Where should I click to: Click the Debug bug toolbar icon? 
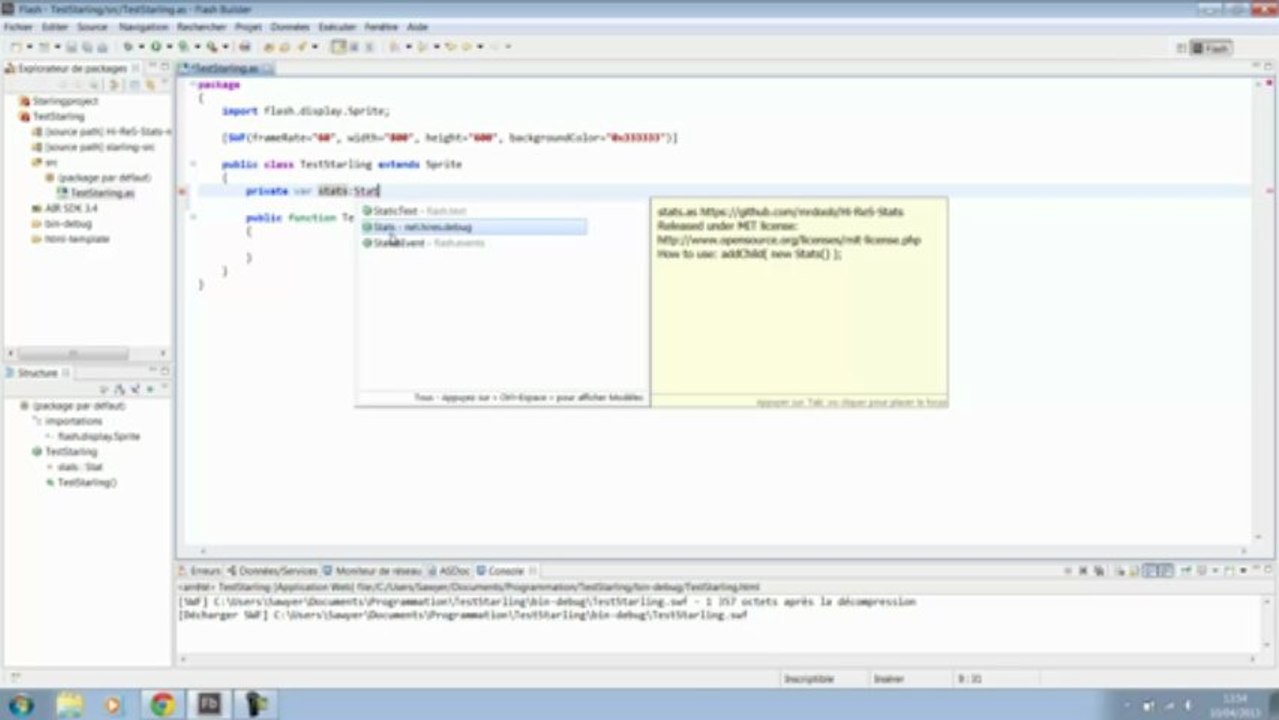(128, 46)
